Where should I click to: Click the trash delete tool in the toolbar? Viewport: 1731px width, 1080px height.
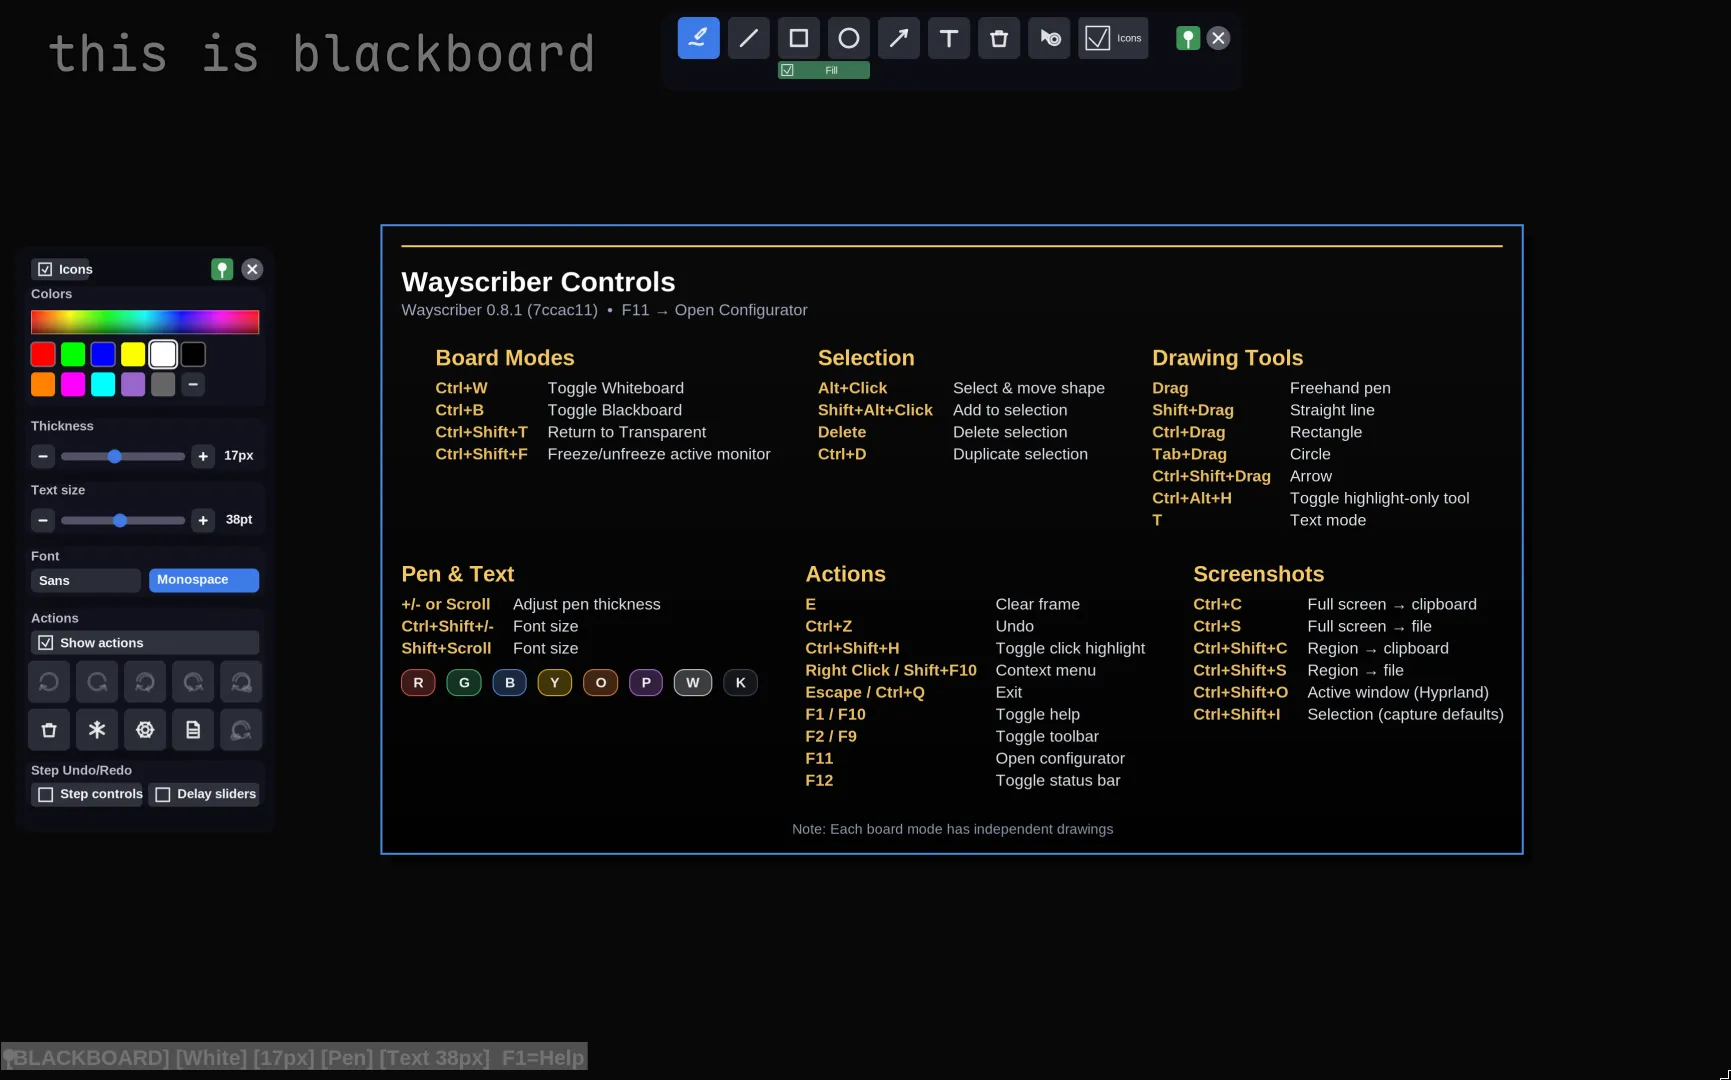(998, 38)
